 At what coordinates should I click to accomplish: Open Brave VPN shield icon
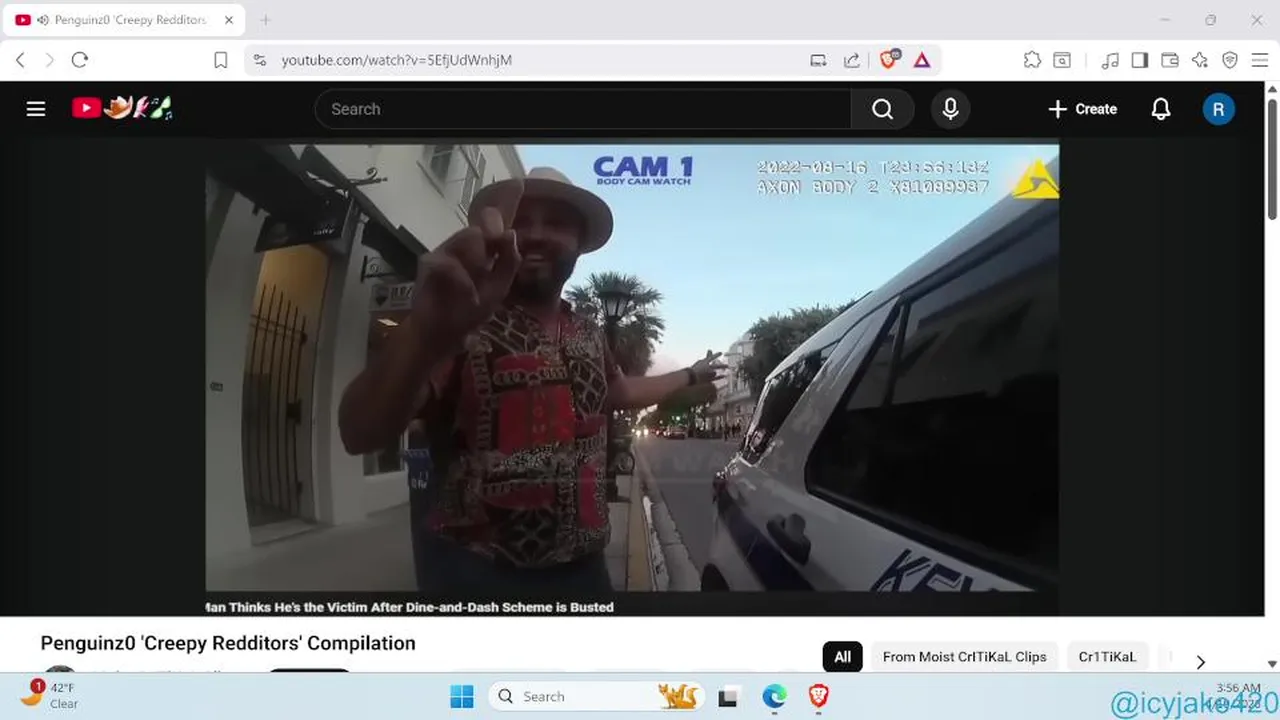click(x=1230, y=60)
